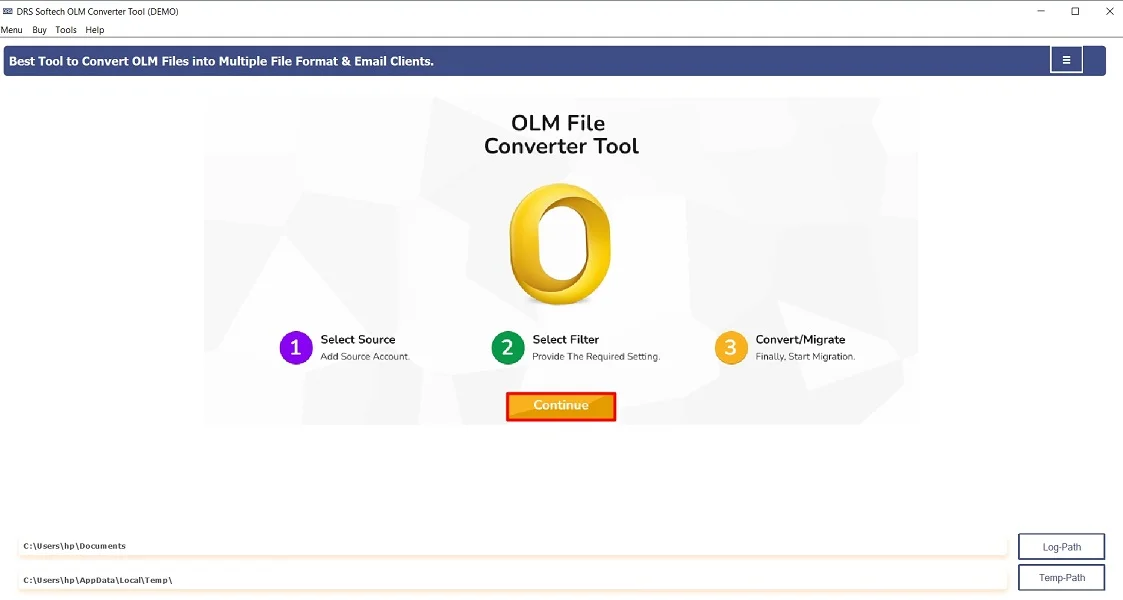Image resolution: width=1123 pixels, height=600 pixels.
Task: Click the OLM File Converter Tool heading
Action: [x=560, y=134]
